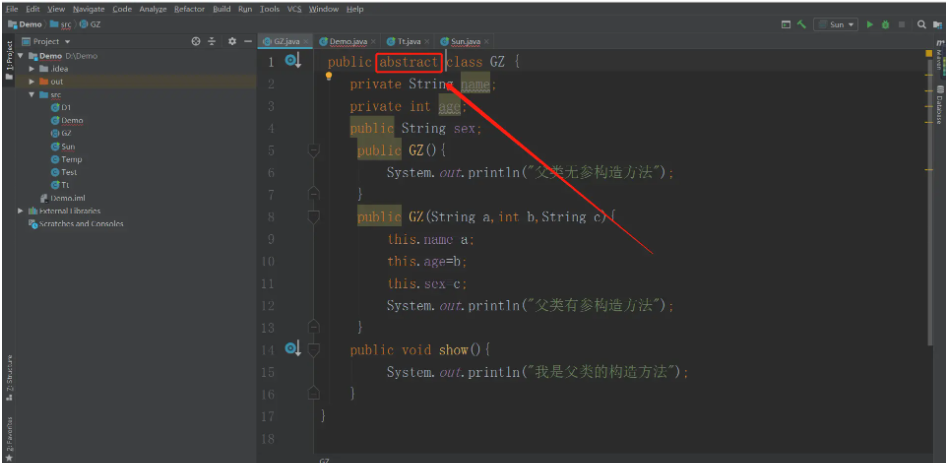Viewport: 946px width, 463px height.
Task: Collapse the src folder
Action: tap(32, 95)
